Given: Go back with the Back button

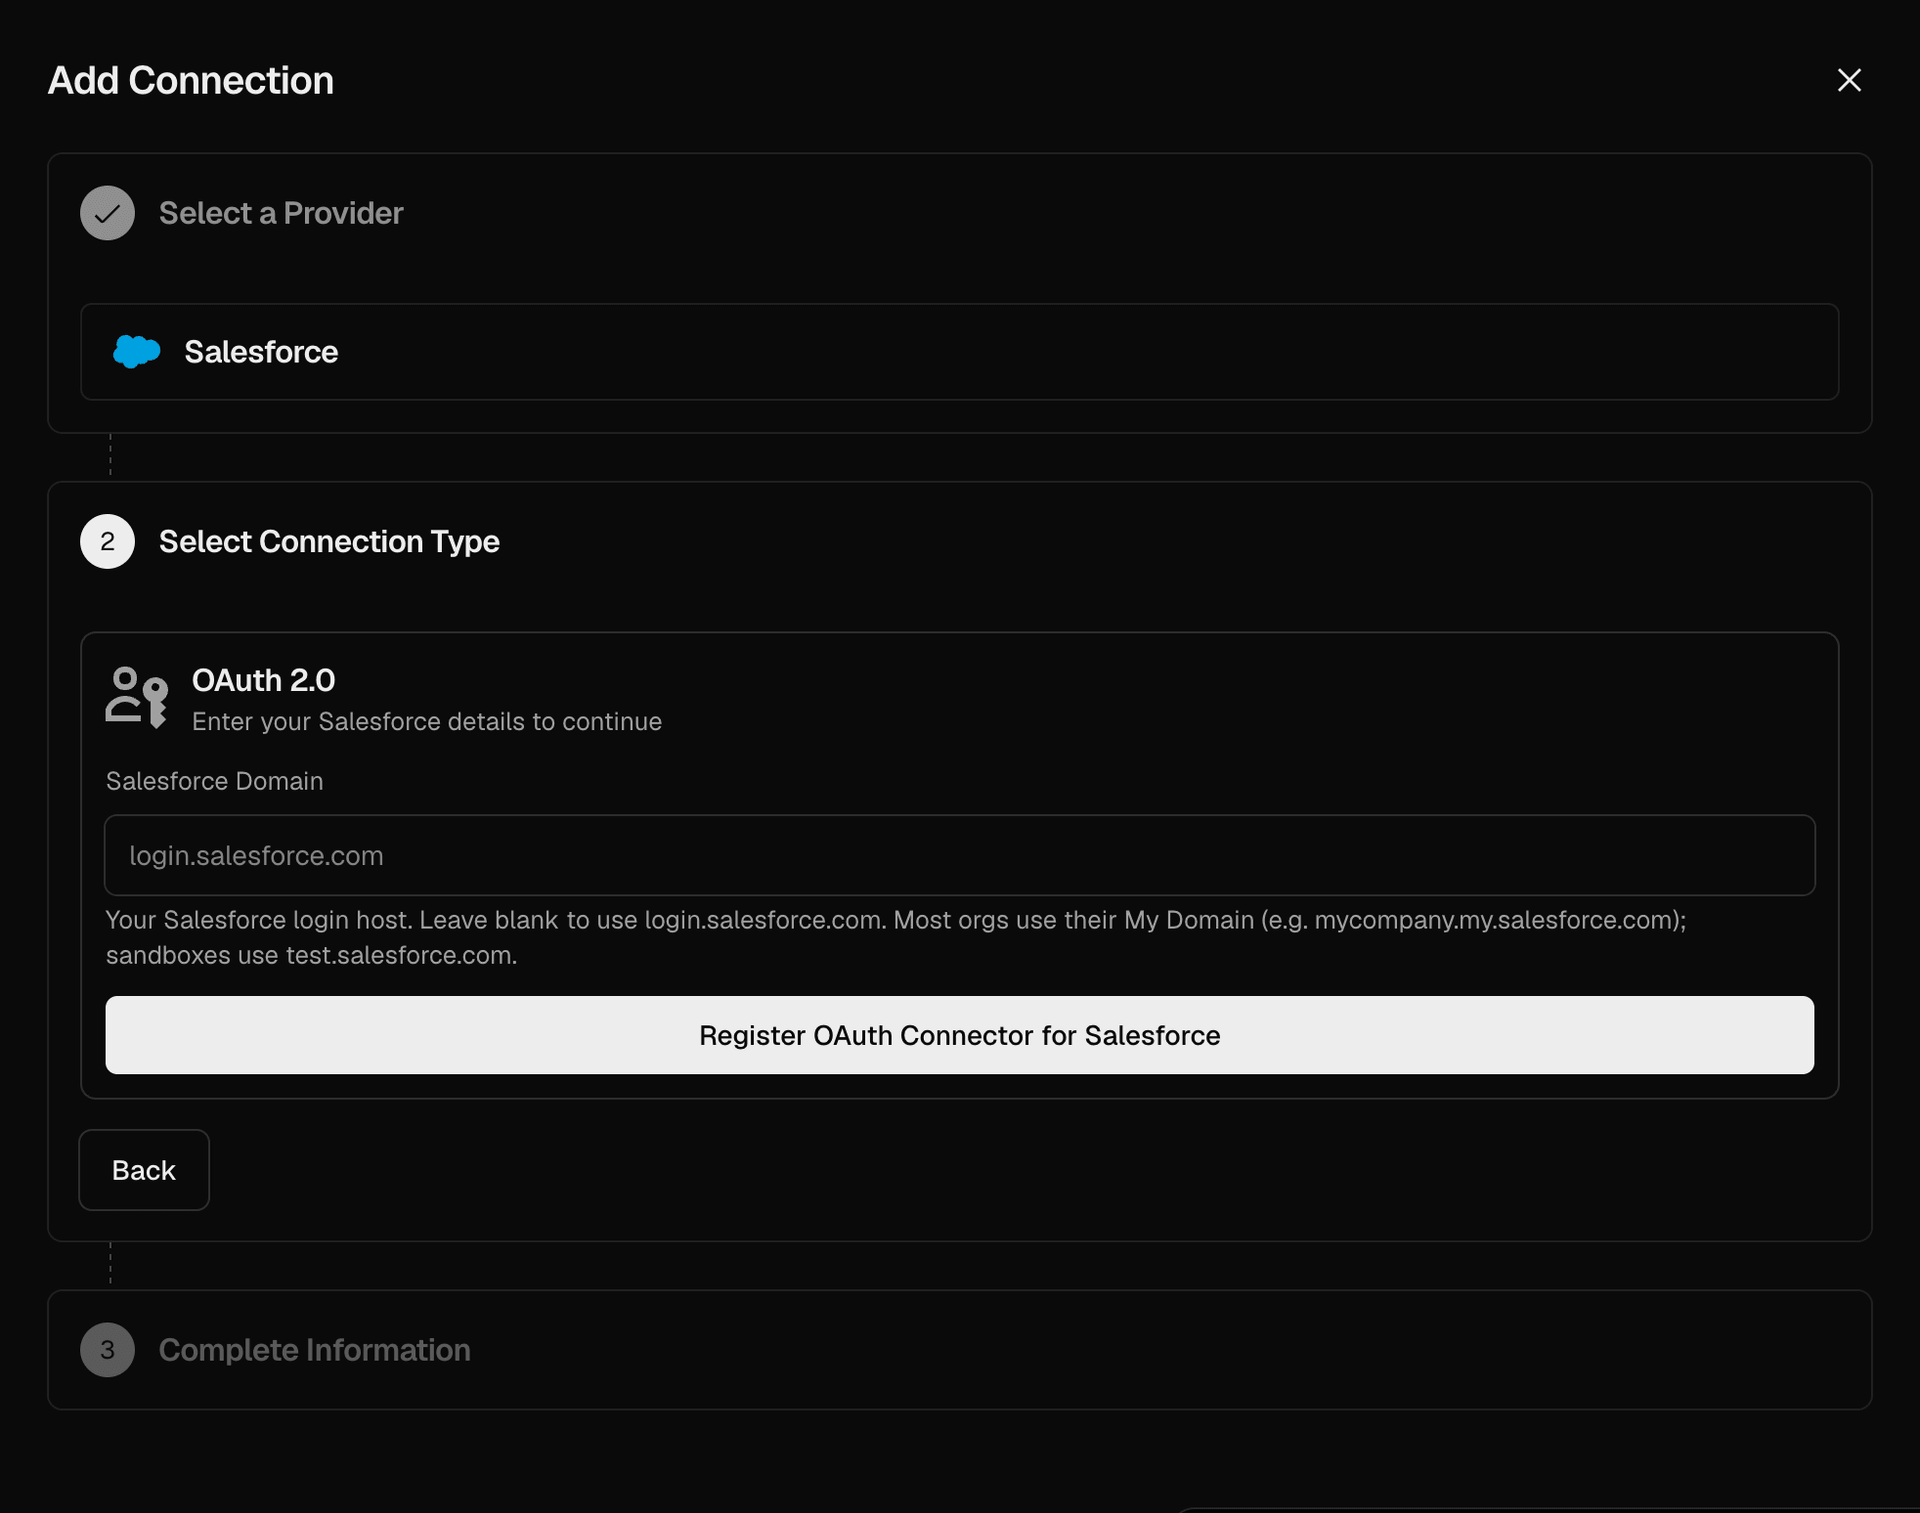Looking at the screenshot, I should (x=144, y=1170).
